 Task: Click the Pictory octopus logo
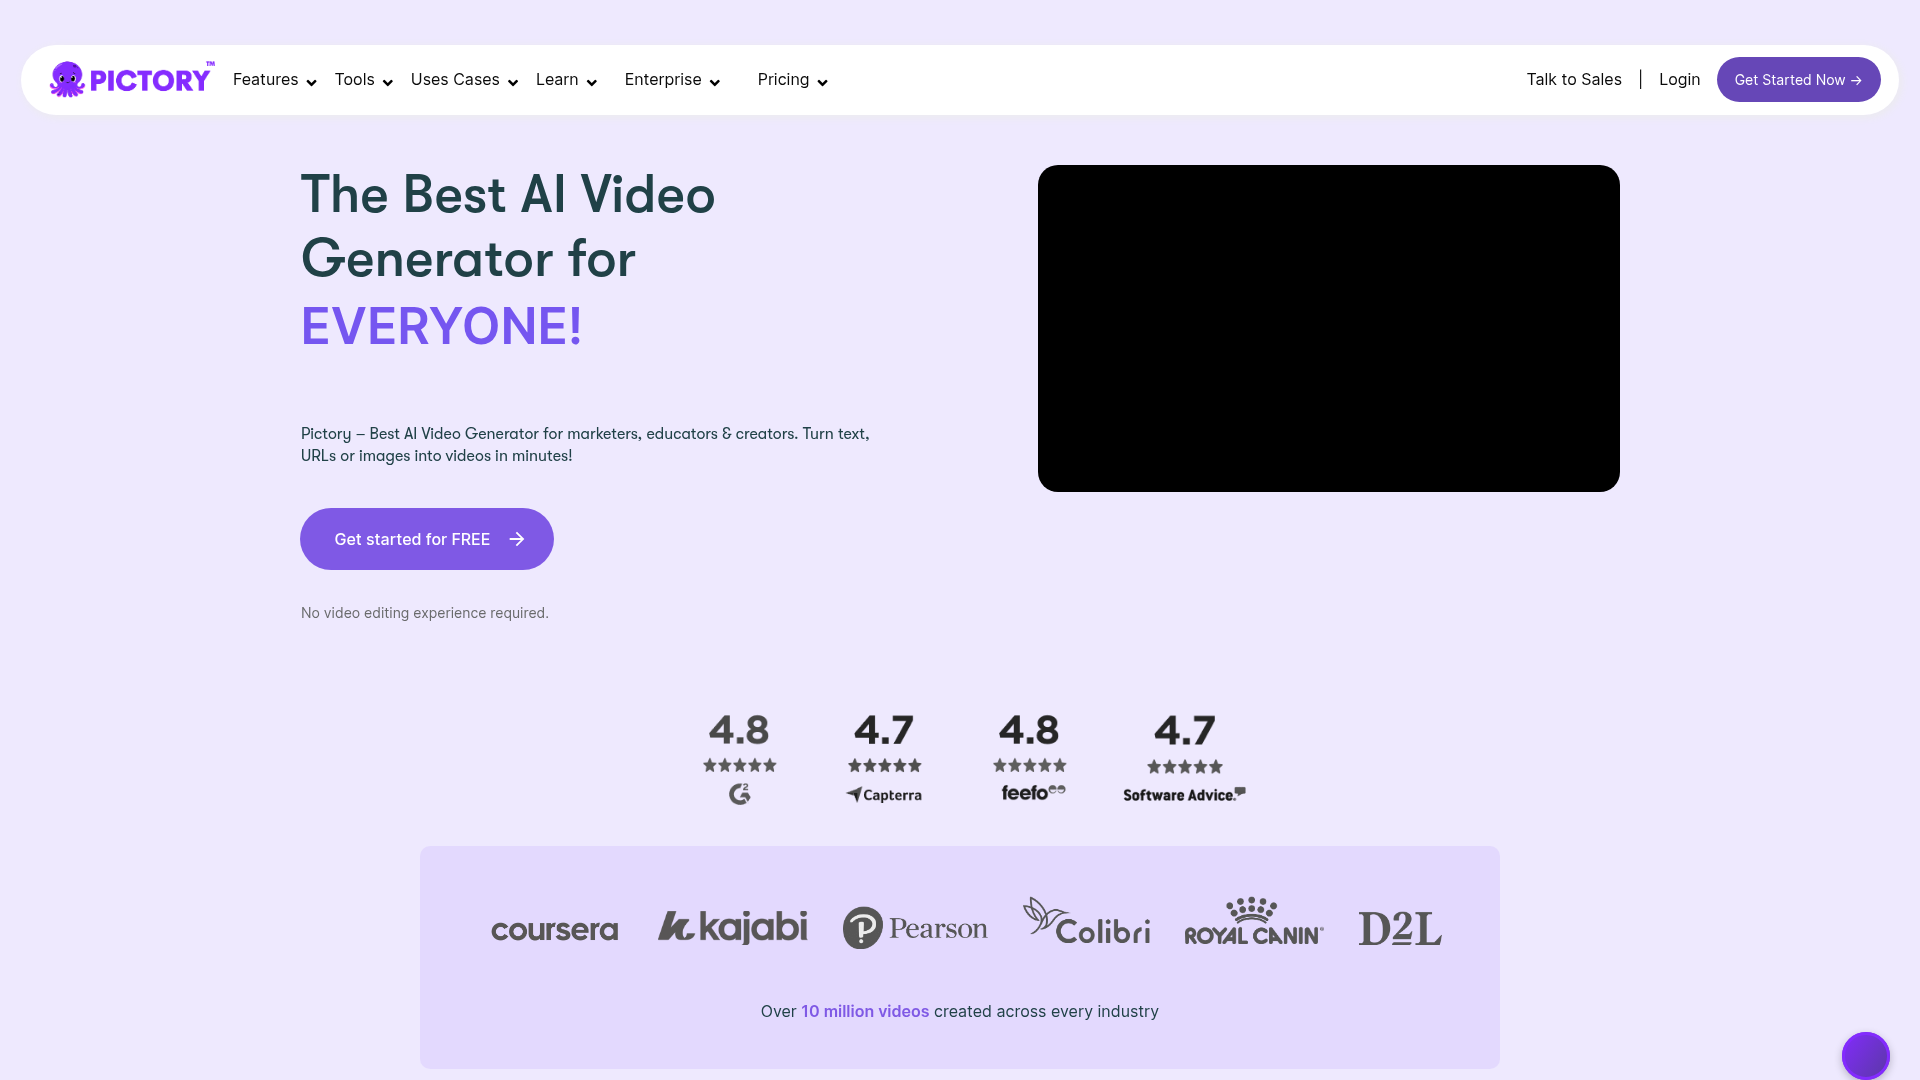pyautogui.click(x=68, y=79)
